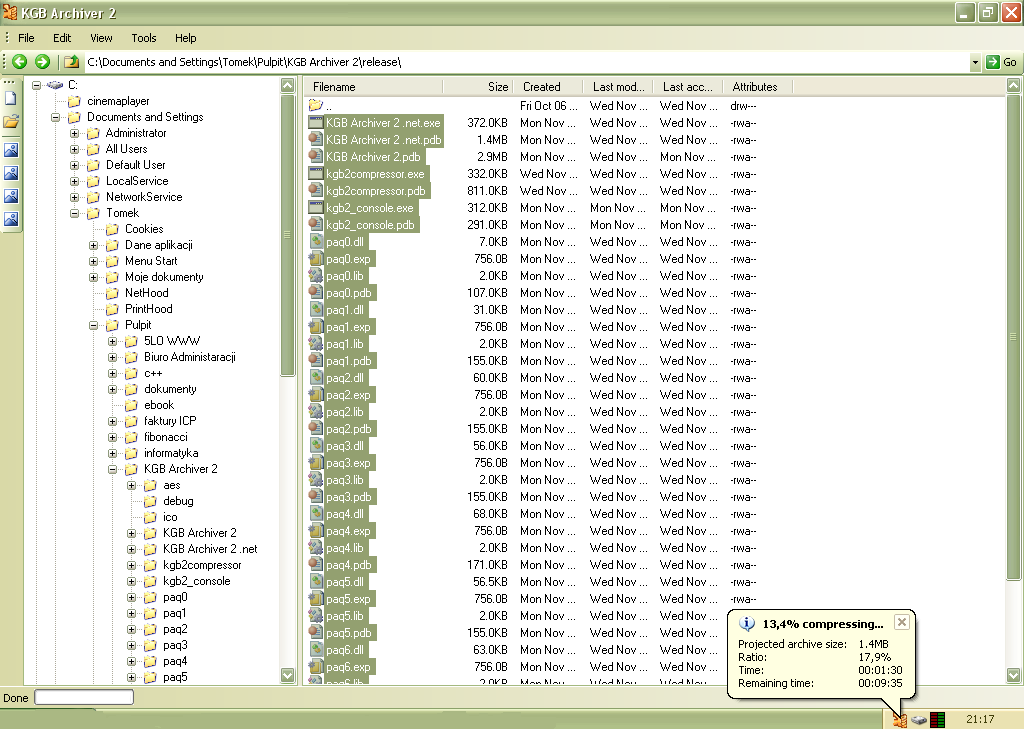Click the new blank document sidebar icon
Viewport: 1024px width, 729px height.
11,99
